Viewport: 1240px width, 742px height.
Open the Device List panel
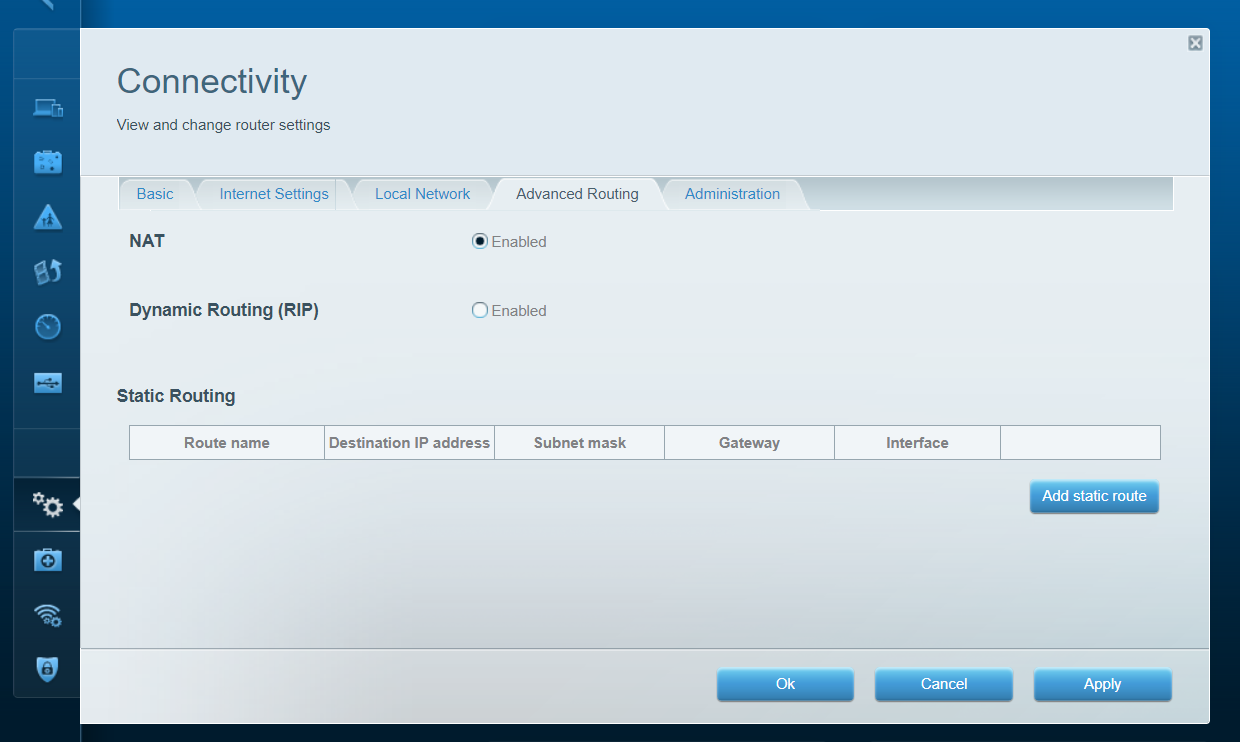(x=47, y=107)
